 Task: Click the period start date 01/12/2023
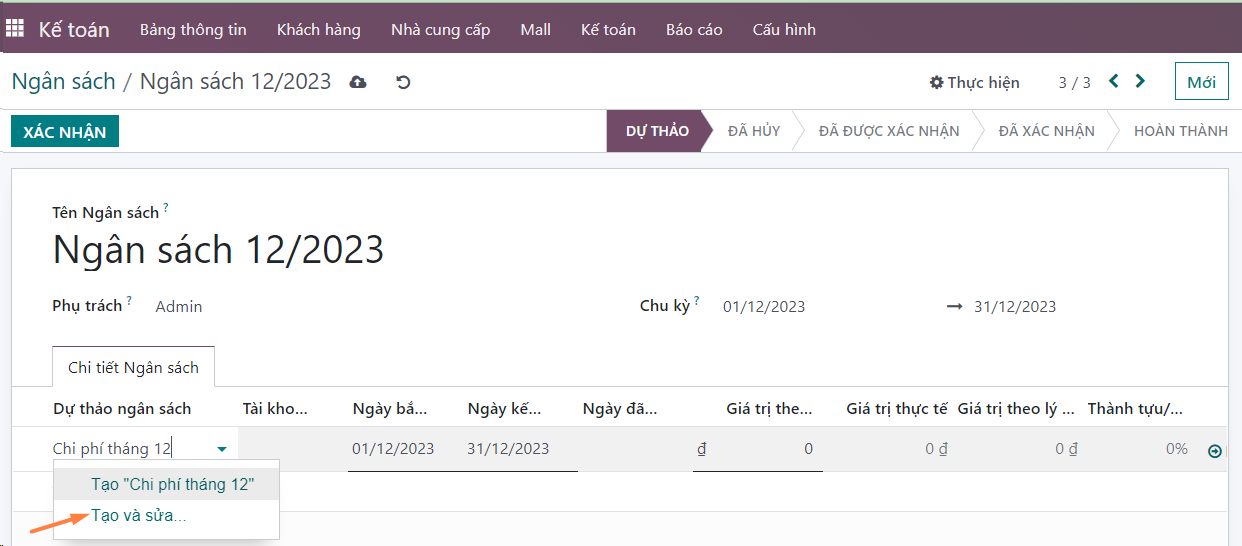[x=764, y=307]
